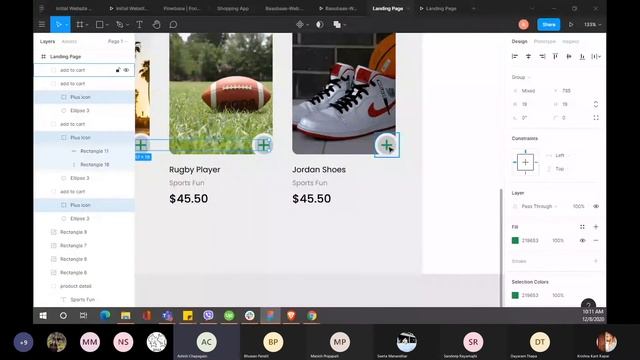Open the Figma main menu hamburger
This screenshot has width=640, height=360.
coord(42,24)
